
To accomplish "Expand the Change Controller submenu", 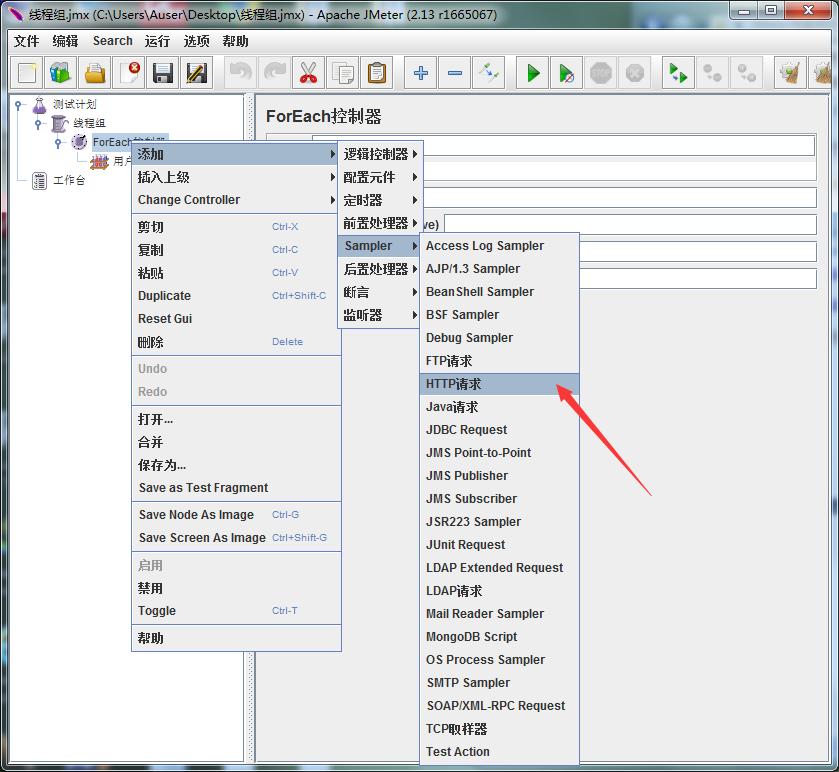I will pyautogui.click(x=236, y=200).
